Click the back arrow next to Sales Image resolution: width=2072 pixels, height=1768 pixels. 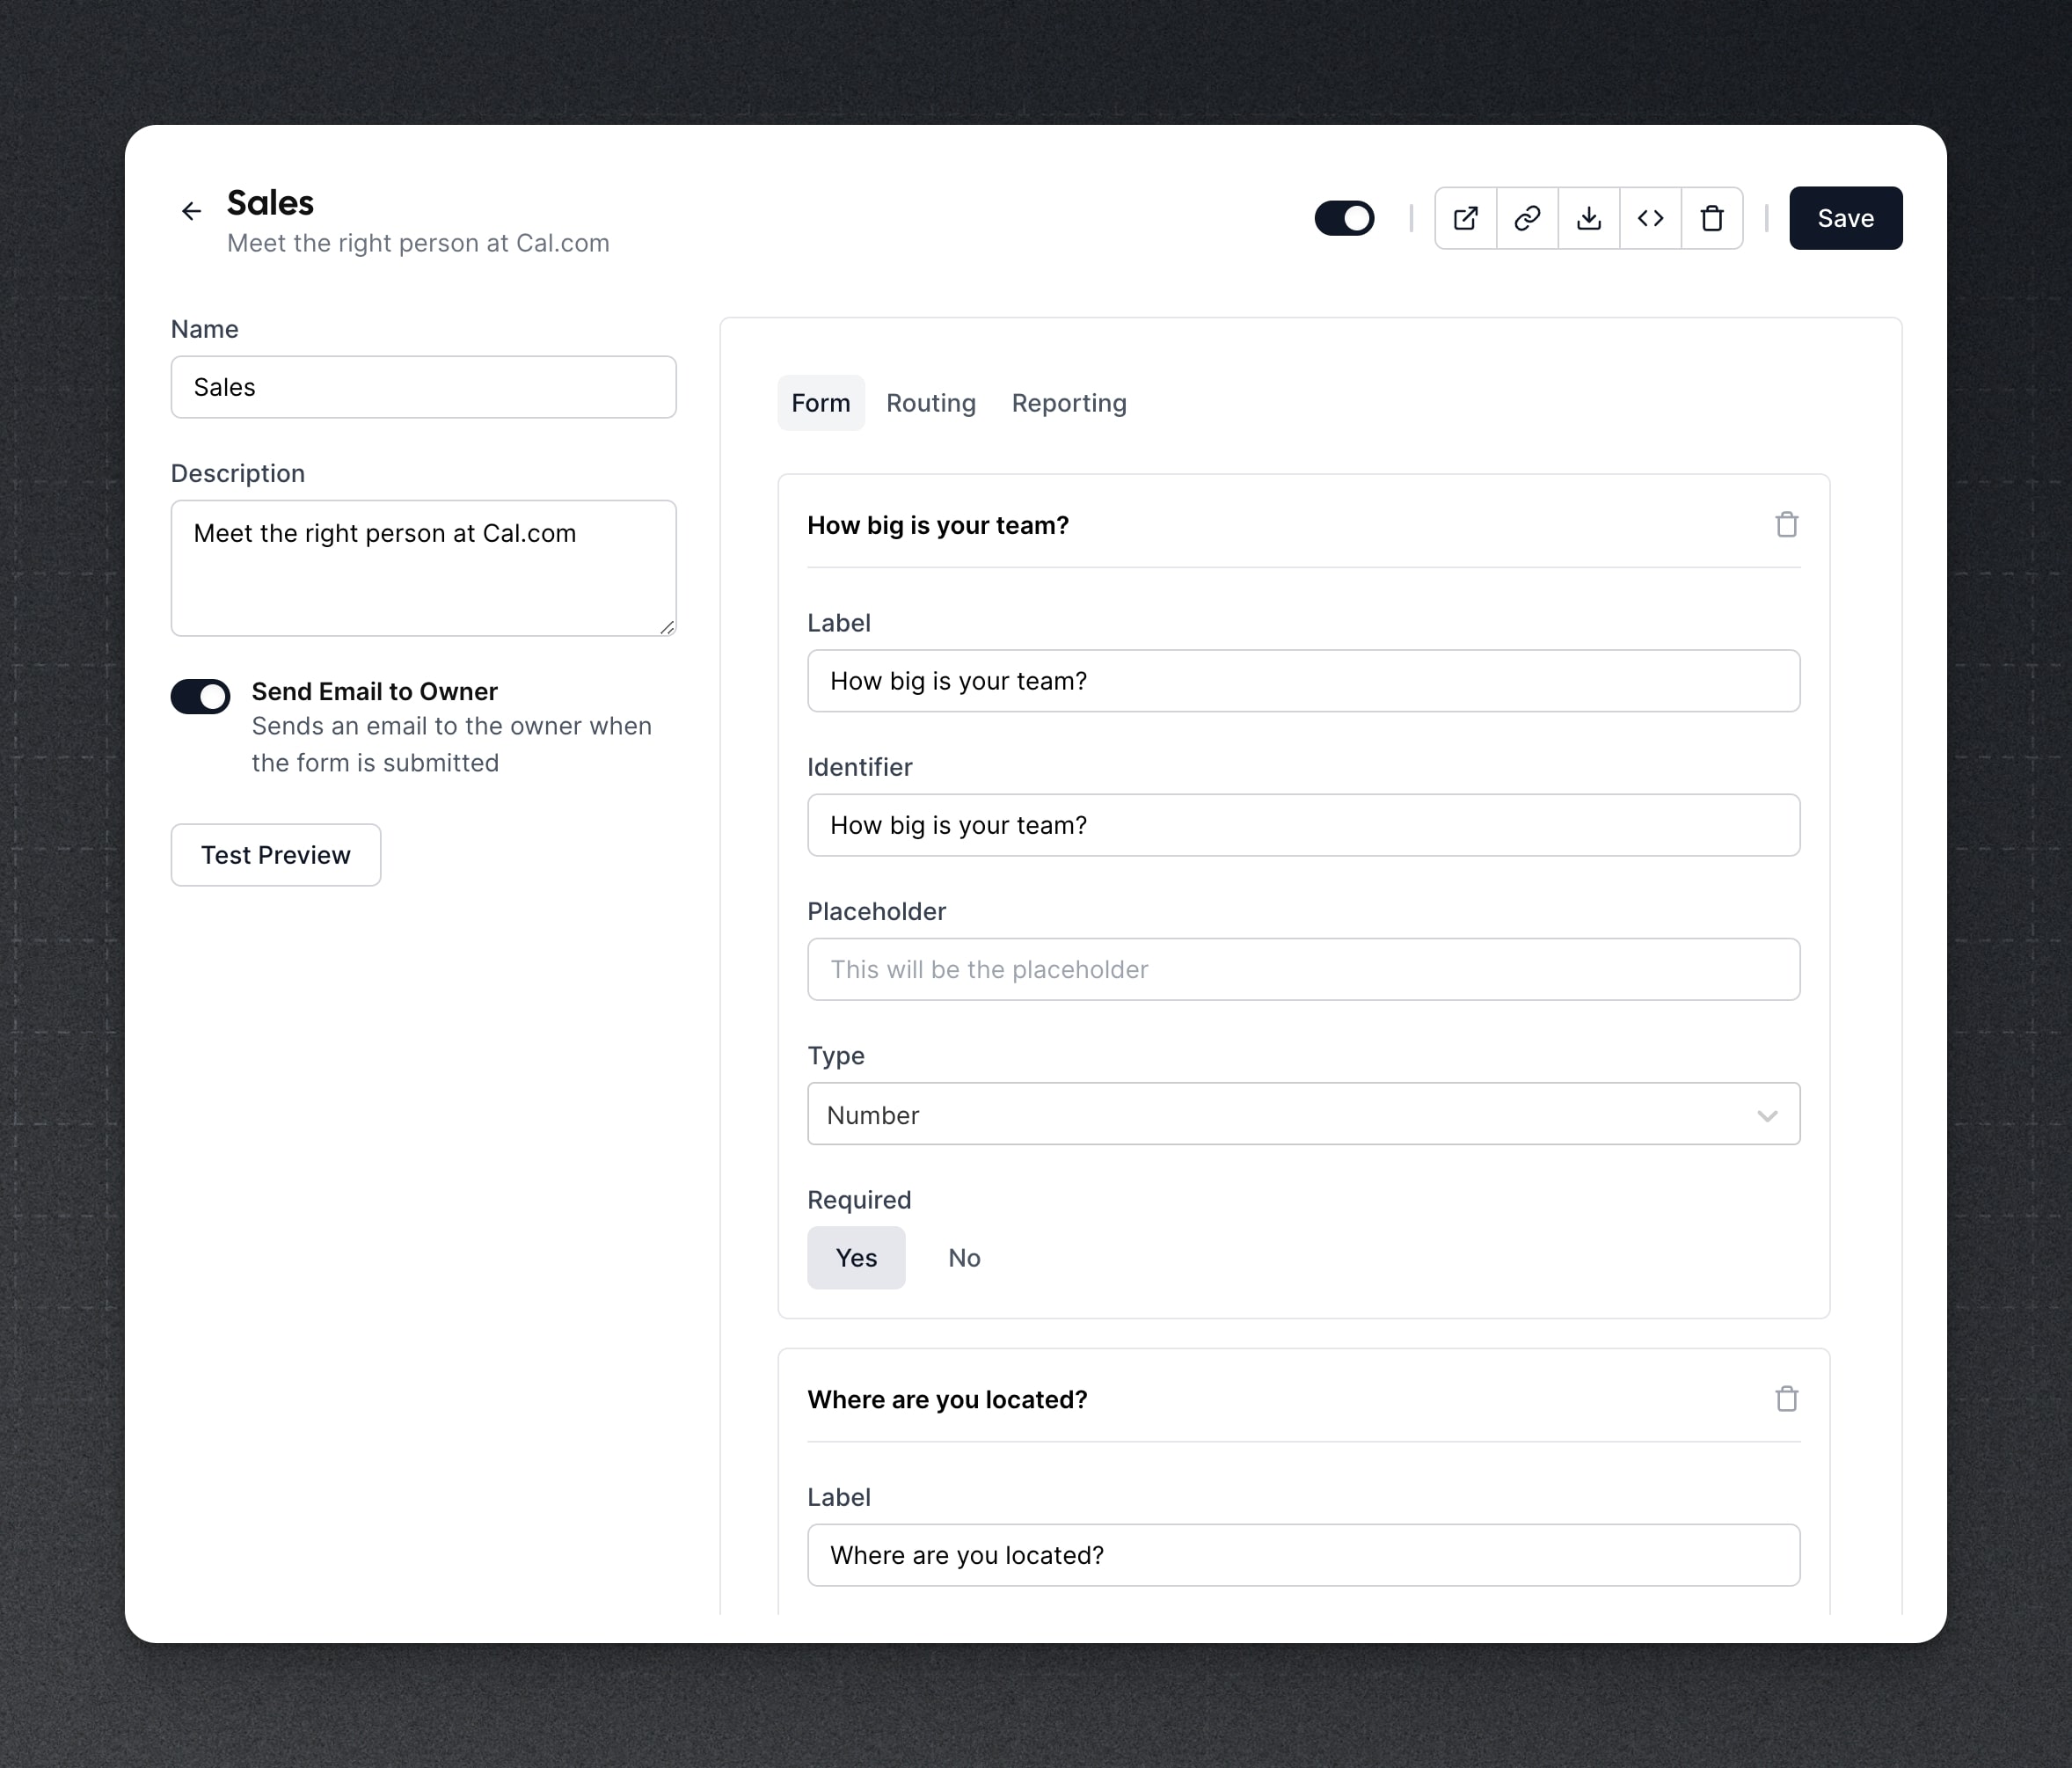click(191, 211)
